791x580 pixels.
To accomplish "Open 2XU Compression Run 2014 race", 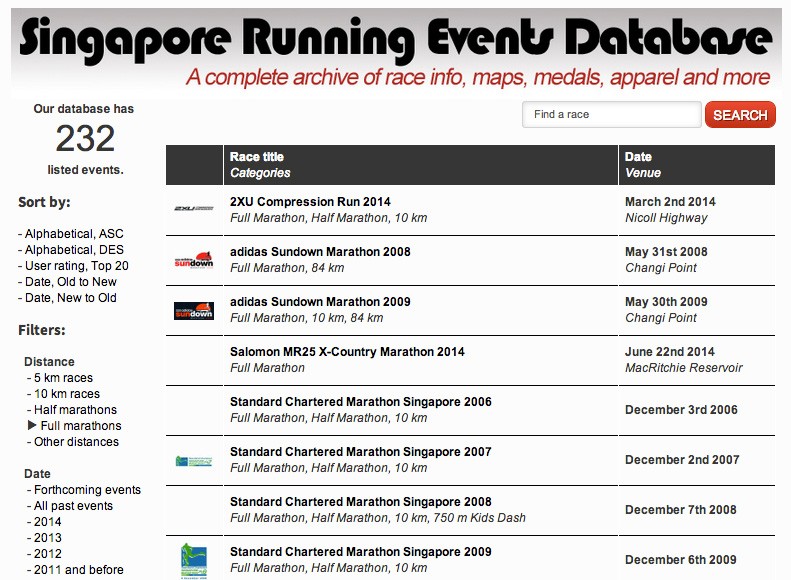I will pyautogui.click(x=310, y=202).
